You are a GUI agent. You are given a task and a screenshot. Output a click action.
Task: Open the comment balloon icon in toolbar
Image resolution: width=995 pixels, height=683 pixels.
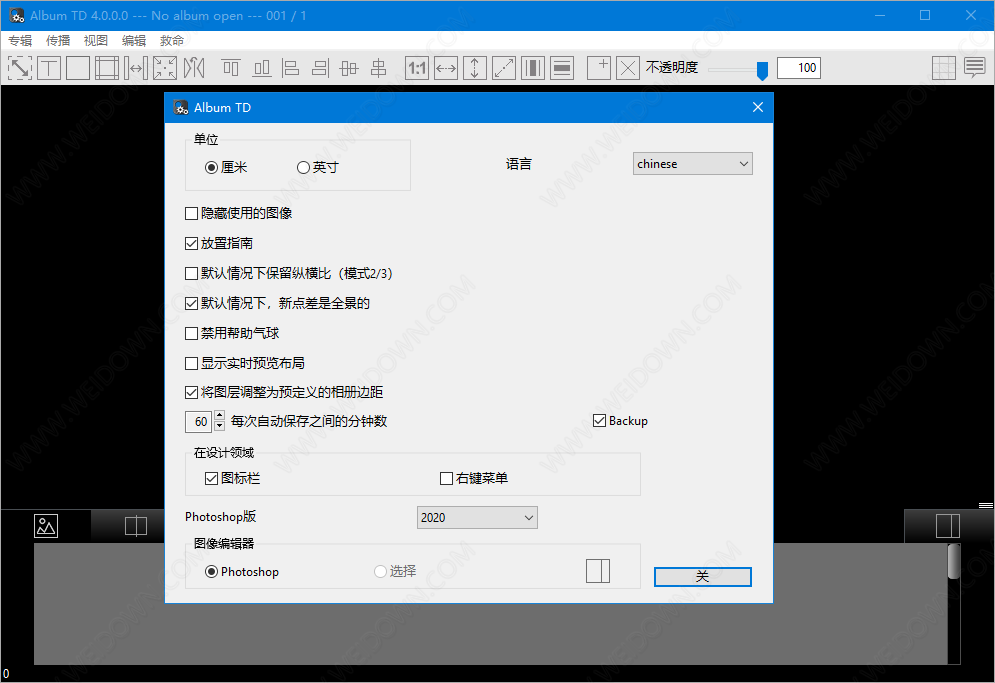tap(974, 67)
